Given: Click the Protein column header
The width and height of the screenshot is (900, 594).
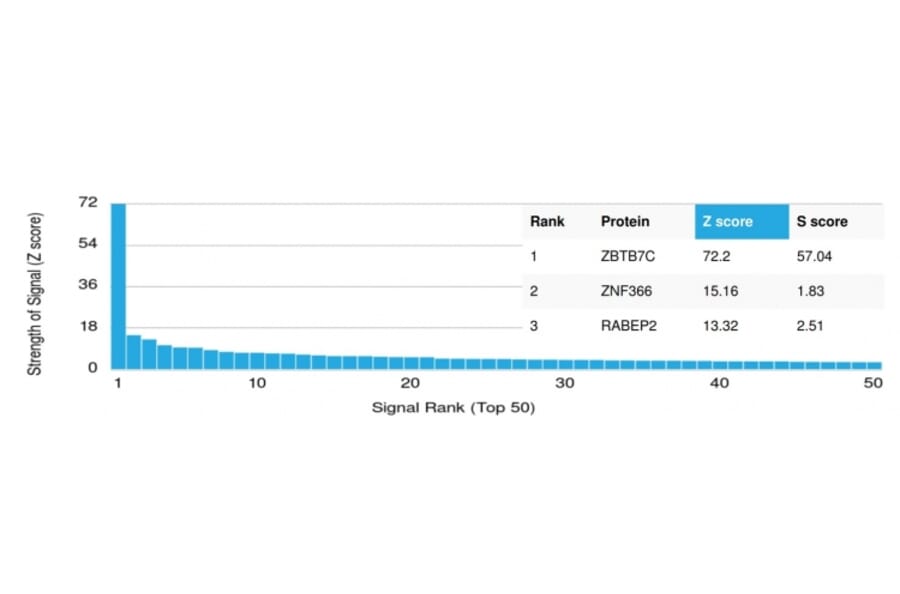Looking at the screenshot, I should [625, 221].
